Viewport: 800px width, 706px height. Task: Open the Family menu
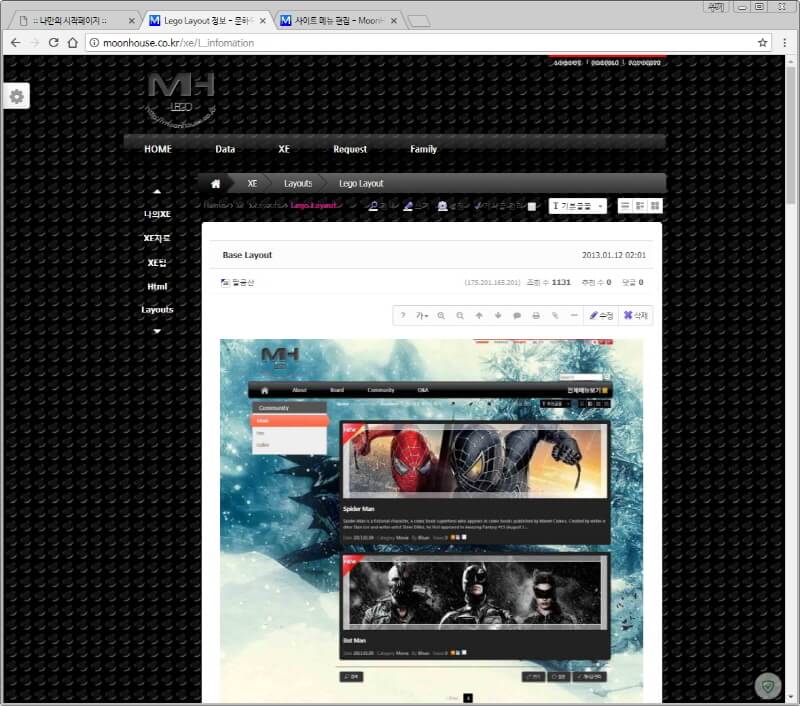coord(423,149)
